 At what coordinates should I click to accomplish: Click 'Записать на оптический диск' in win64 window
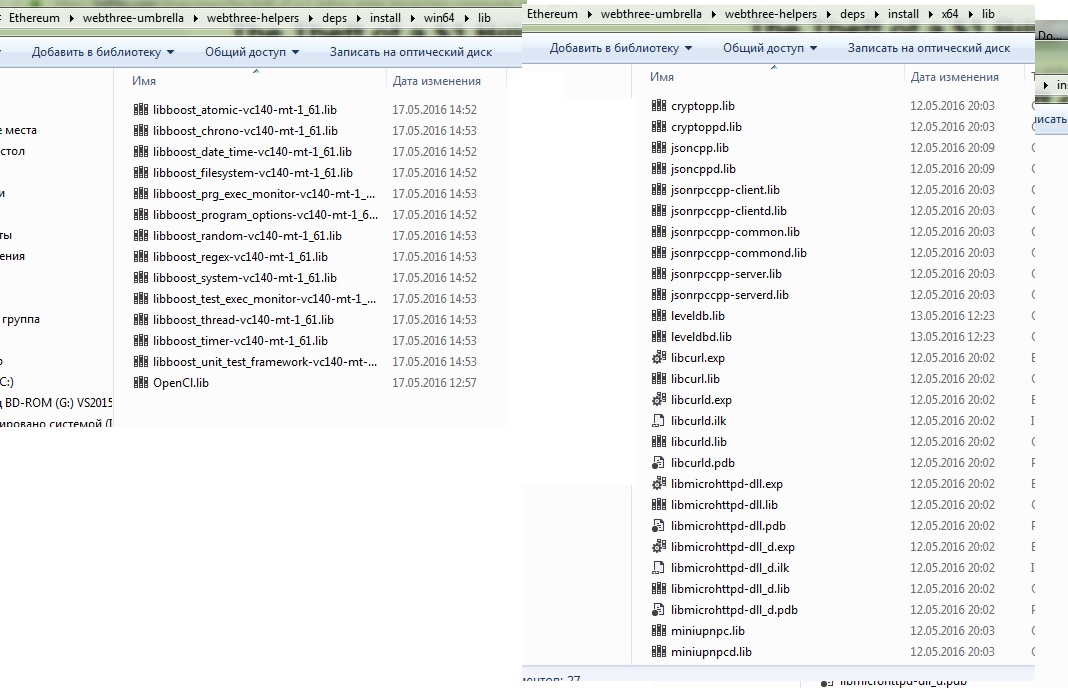click(x=411, y=52)
